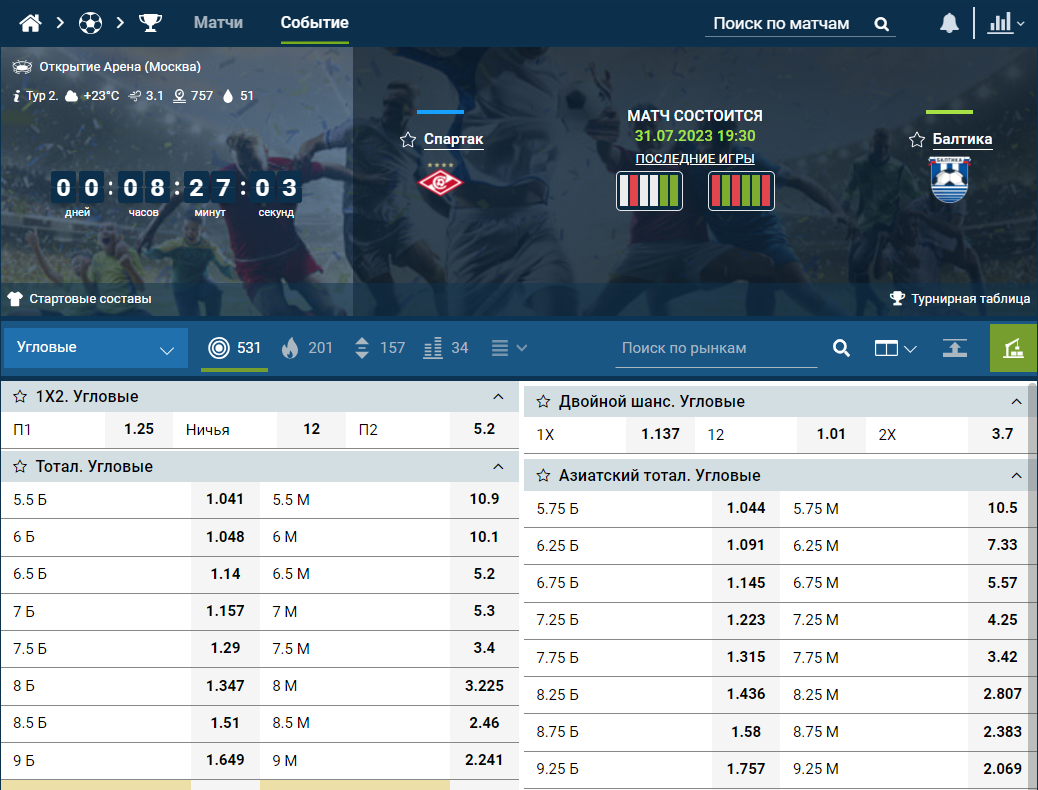Open Турнирная таблица link
The width and height of the screenshot is (1038, 790).
pyautogui.click(x=960, y=299)
